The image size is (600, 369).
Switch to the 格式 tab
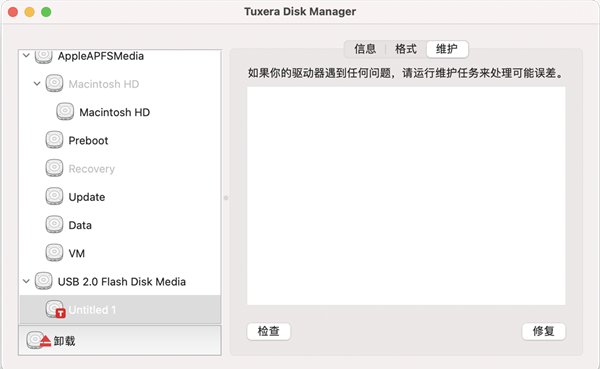tap(406, 49)
